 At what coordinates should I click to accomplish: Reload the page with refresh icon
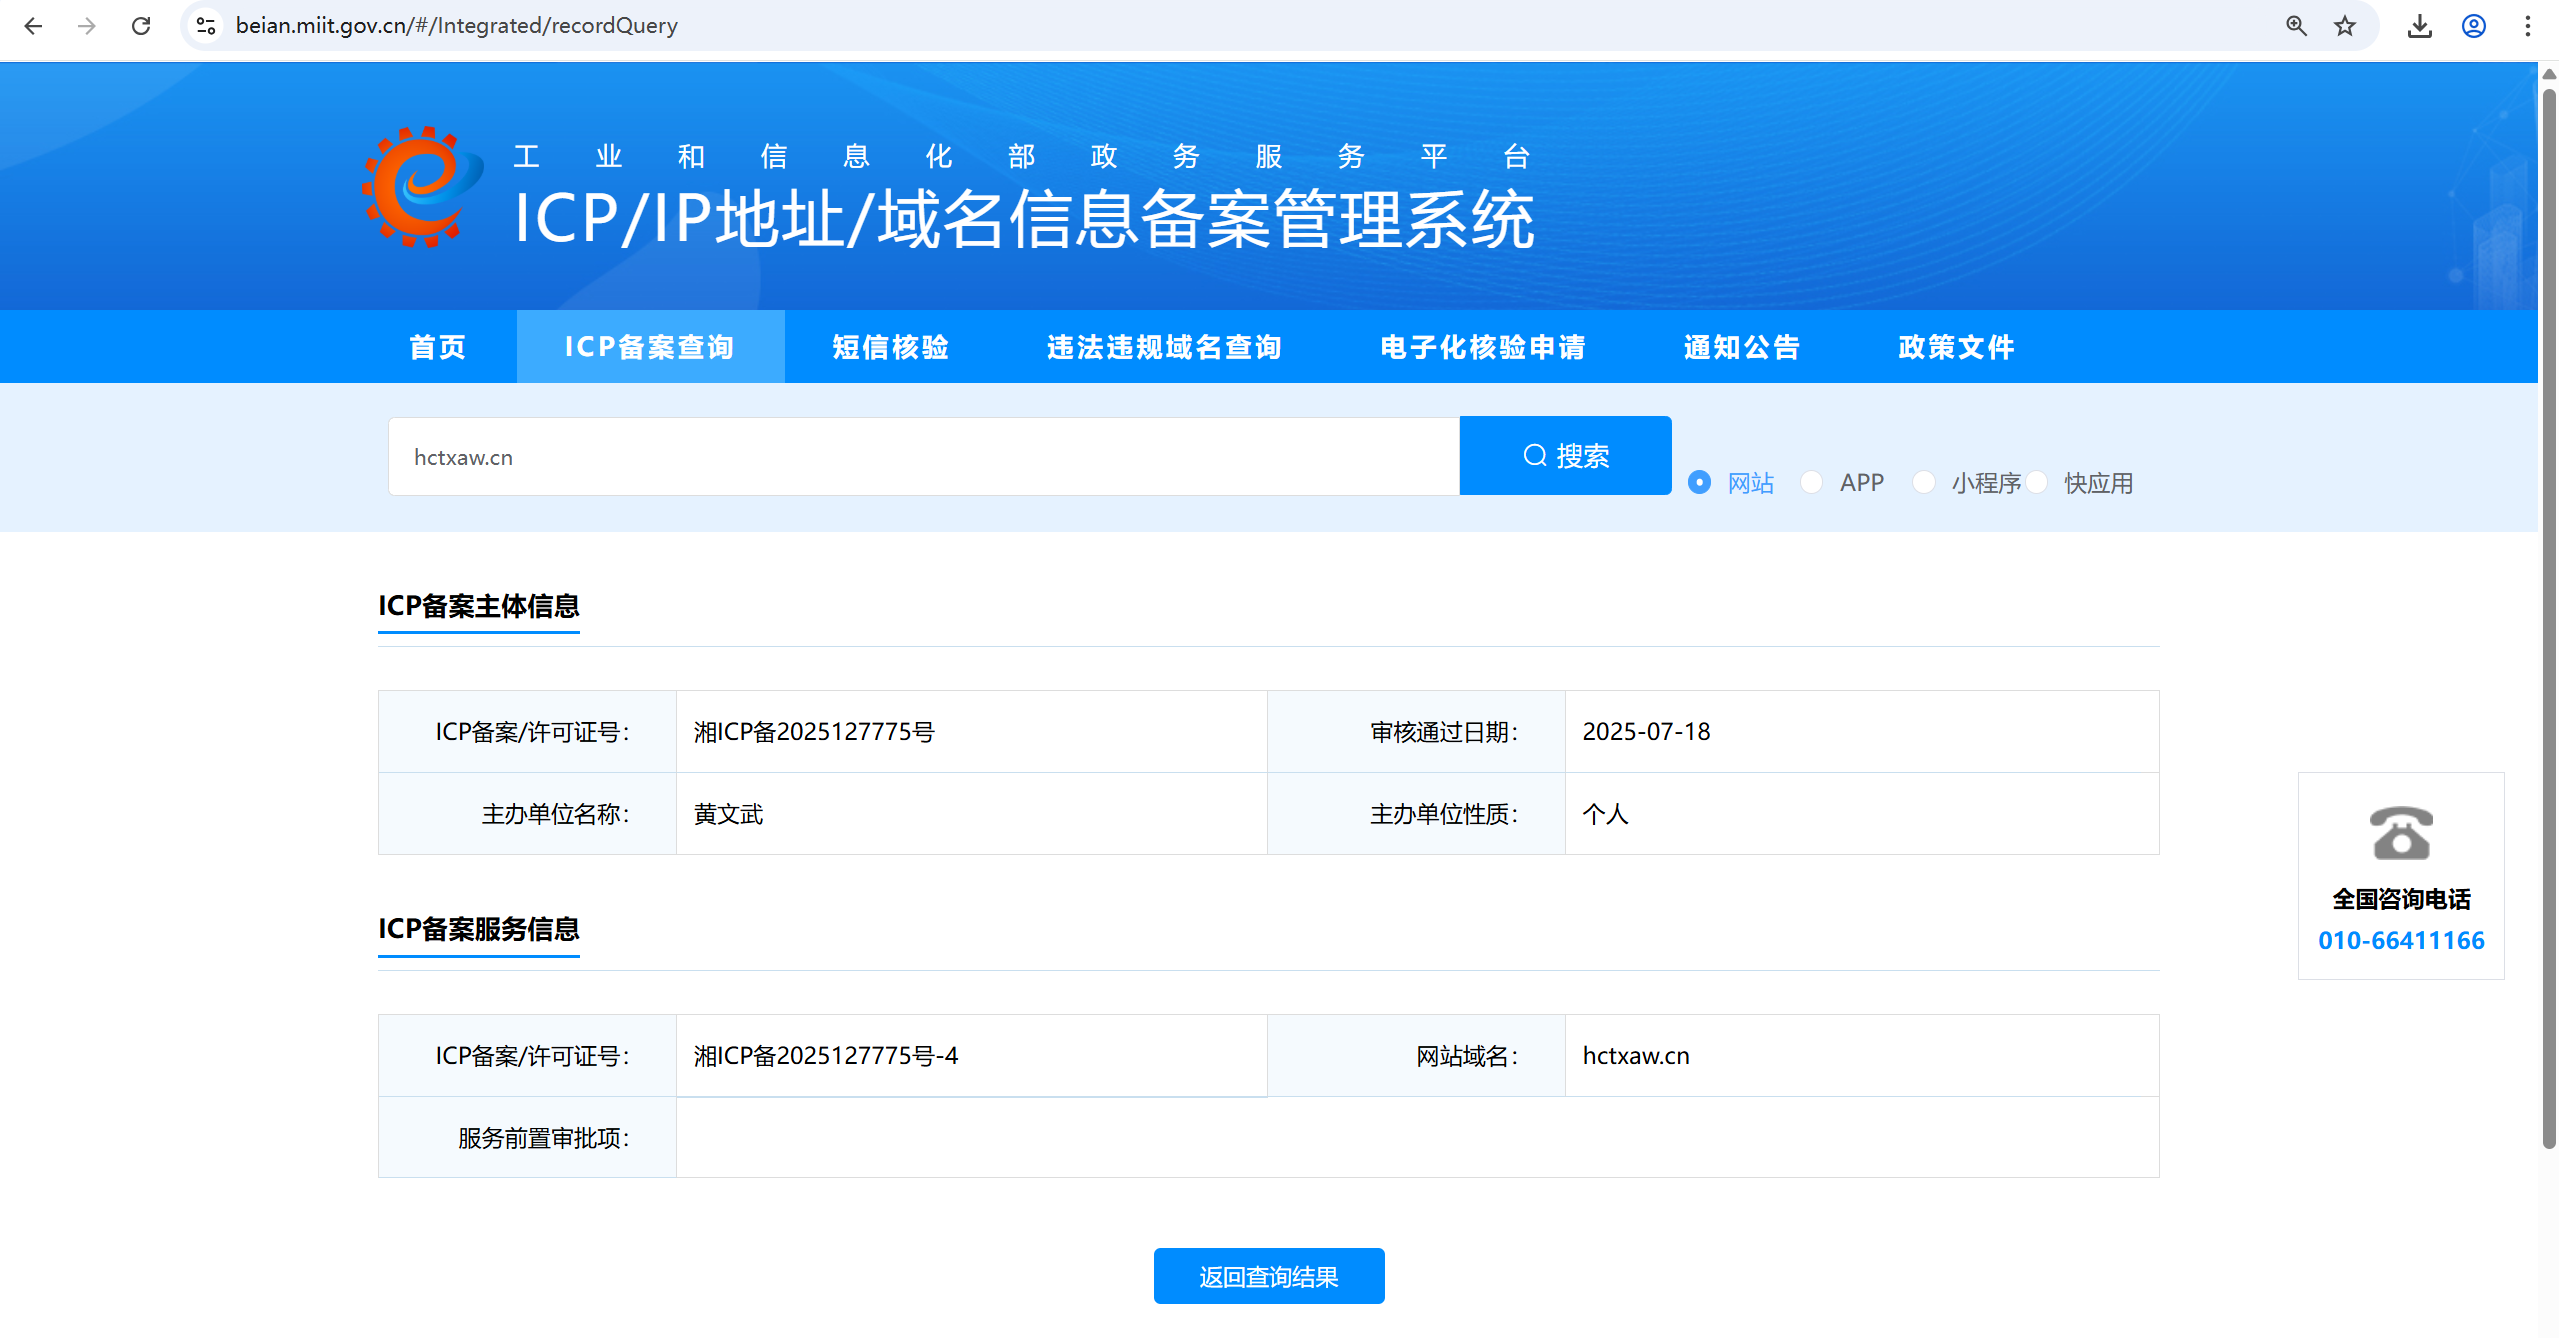point(141,26)
